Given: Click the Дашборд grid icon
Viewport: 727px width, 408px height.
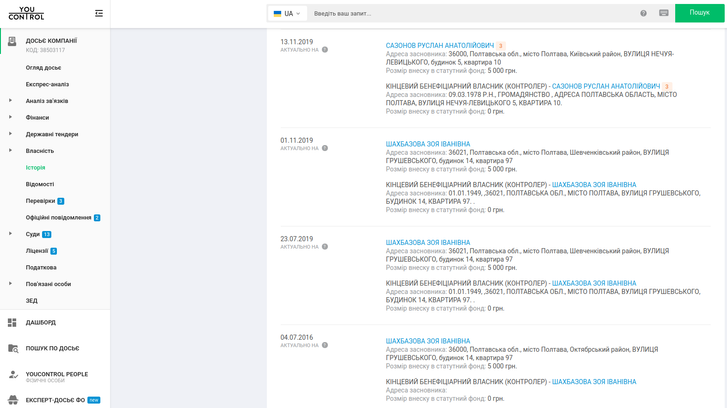Looking at the screenshot, I should click(12, 322).
